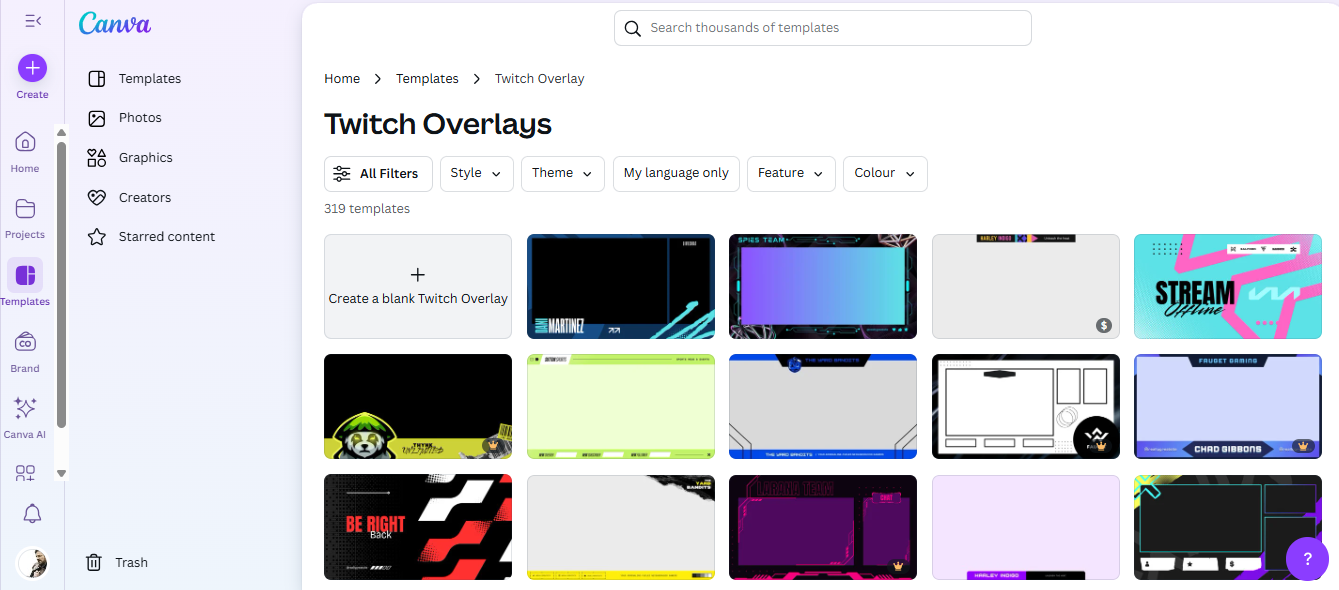Image resolution: width=1339 pixels, height=590 pixels.
Task: Create a blank Twitch Overlay
Action: point(418,287)
